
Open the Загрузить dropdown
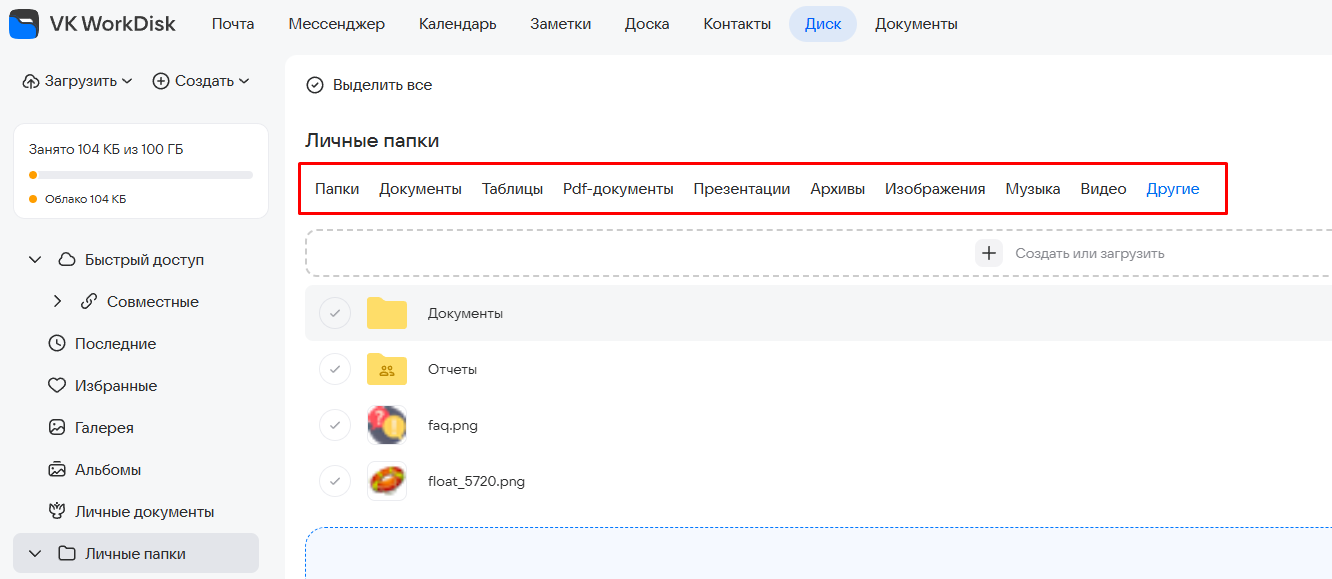coord(77,81)
